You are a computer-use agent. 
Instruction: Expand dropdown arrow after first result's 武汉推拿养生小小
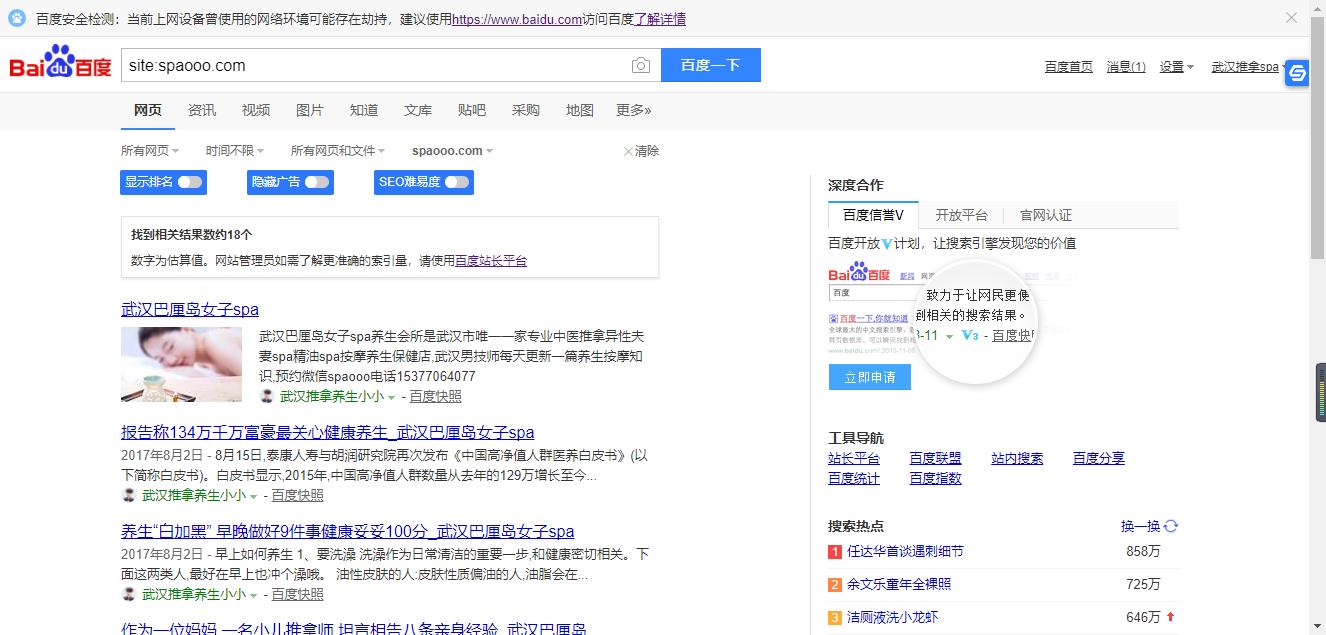click(392, 397)
